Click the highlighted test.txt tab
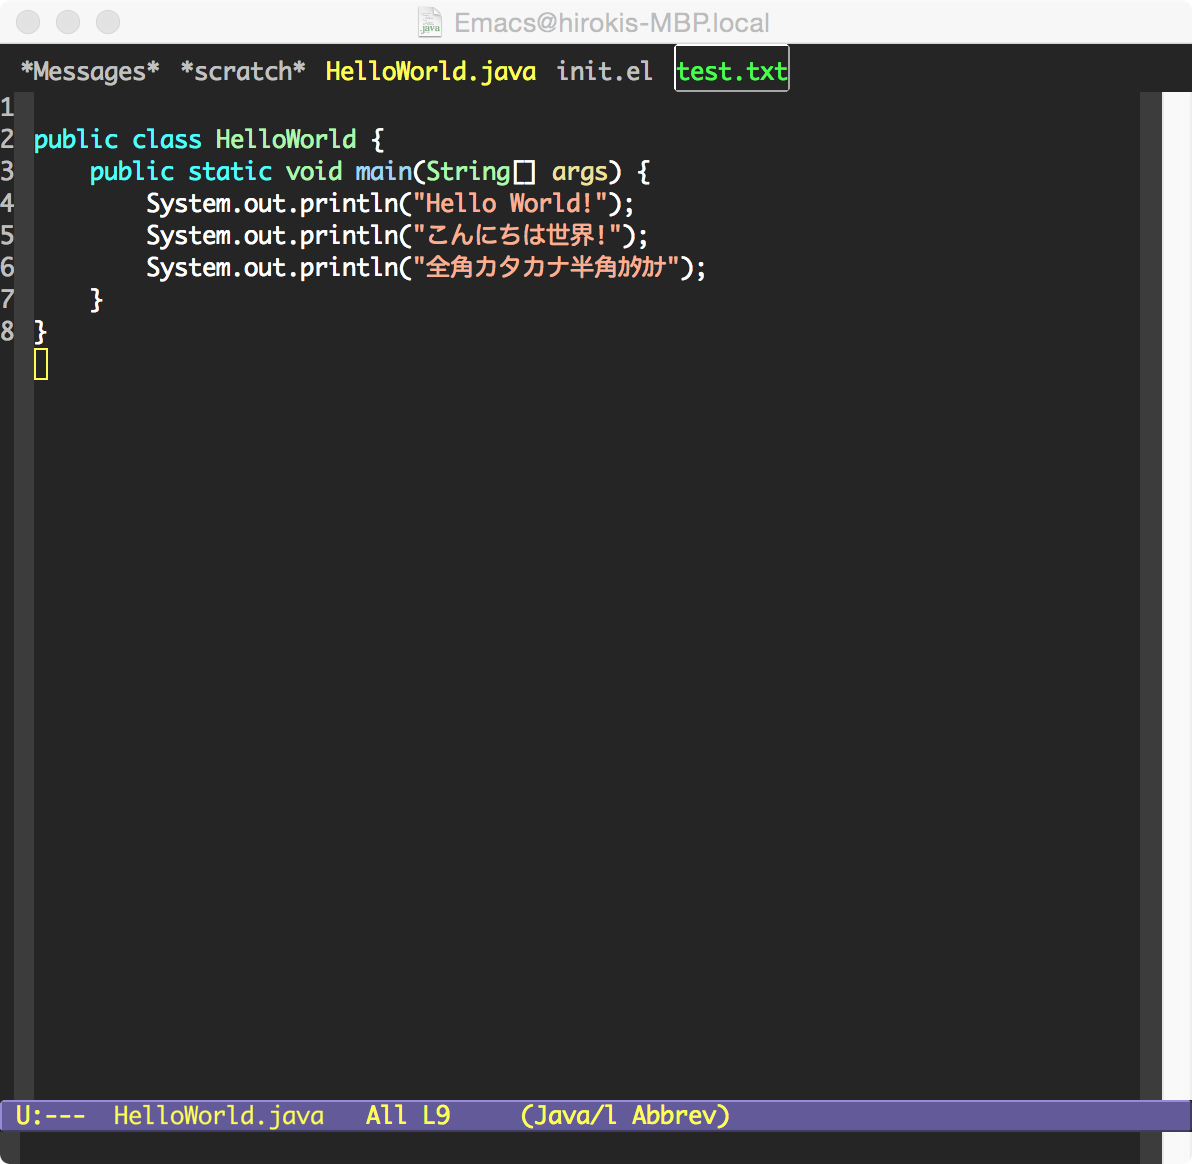Viewport: 1192px width, 1164px height. (x=731, y=70)
